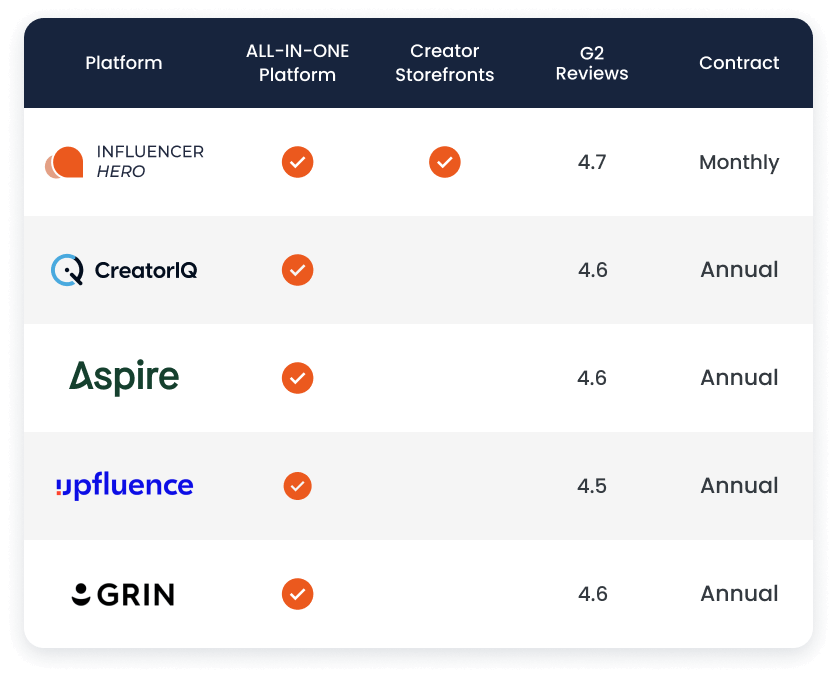Click GRIN's Annual contract label
This screenshot has width=837, height=678.
tap(739, 594)
